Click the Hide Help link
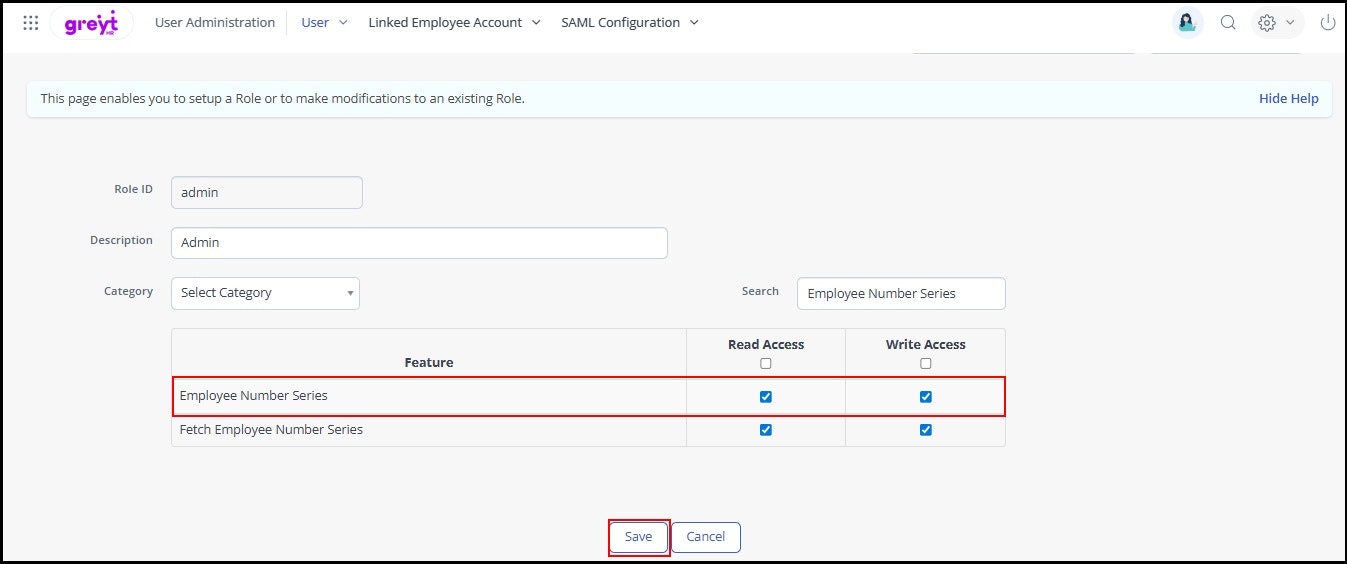 pyautogui.click(x=1288, y=99)
